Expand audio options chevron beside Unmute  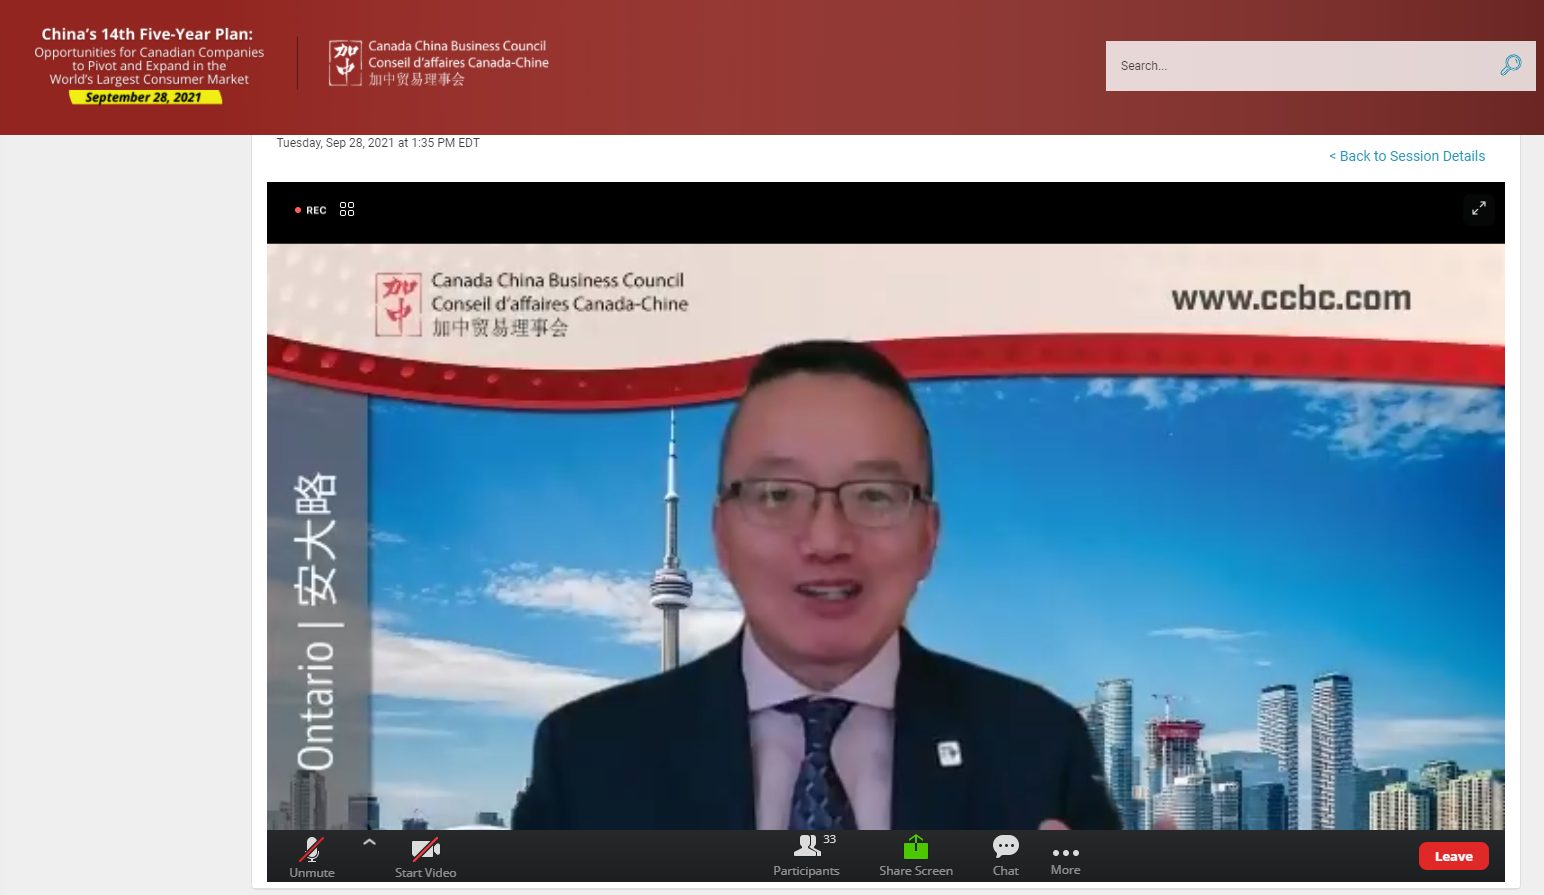(369, 842)
